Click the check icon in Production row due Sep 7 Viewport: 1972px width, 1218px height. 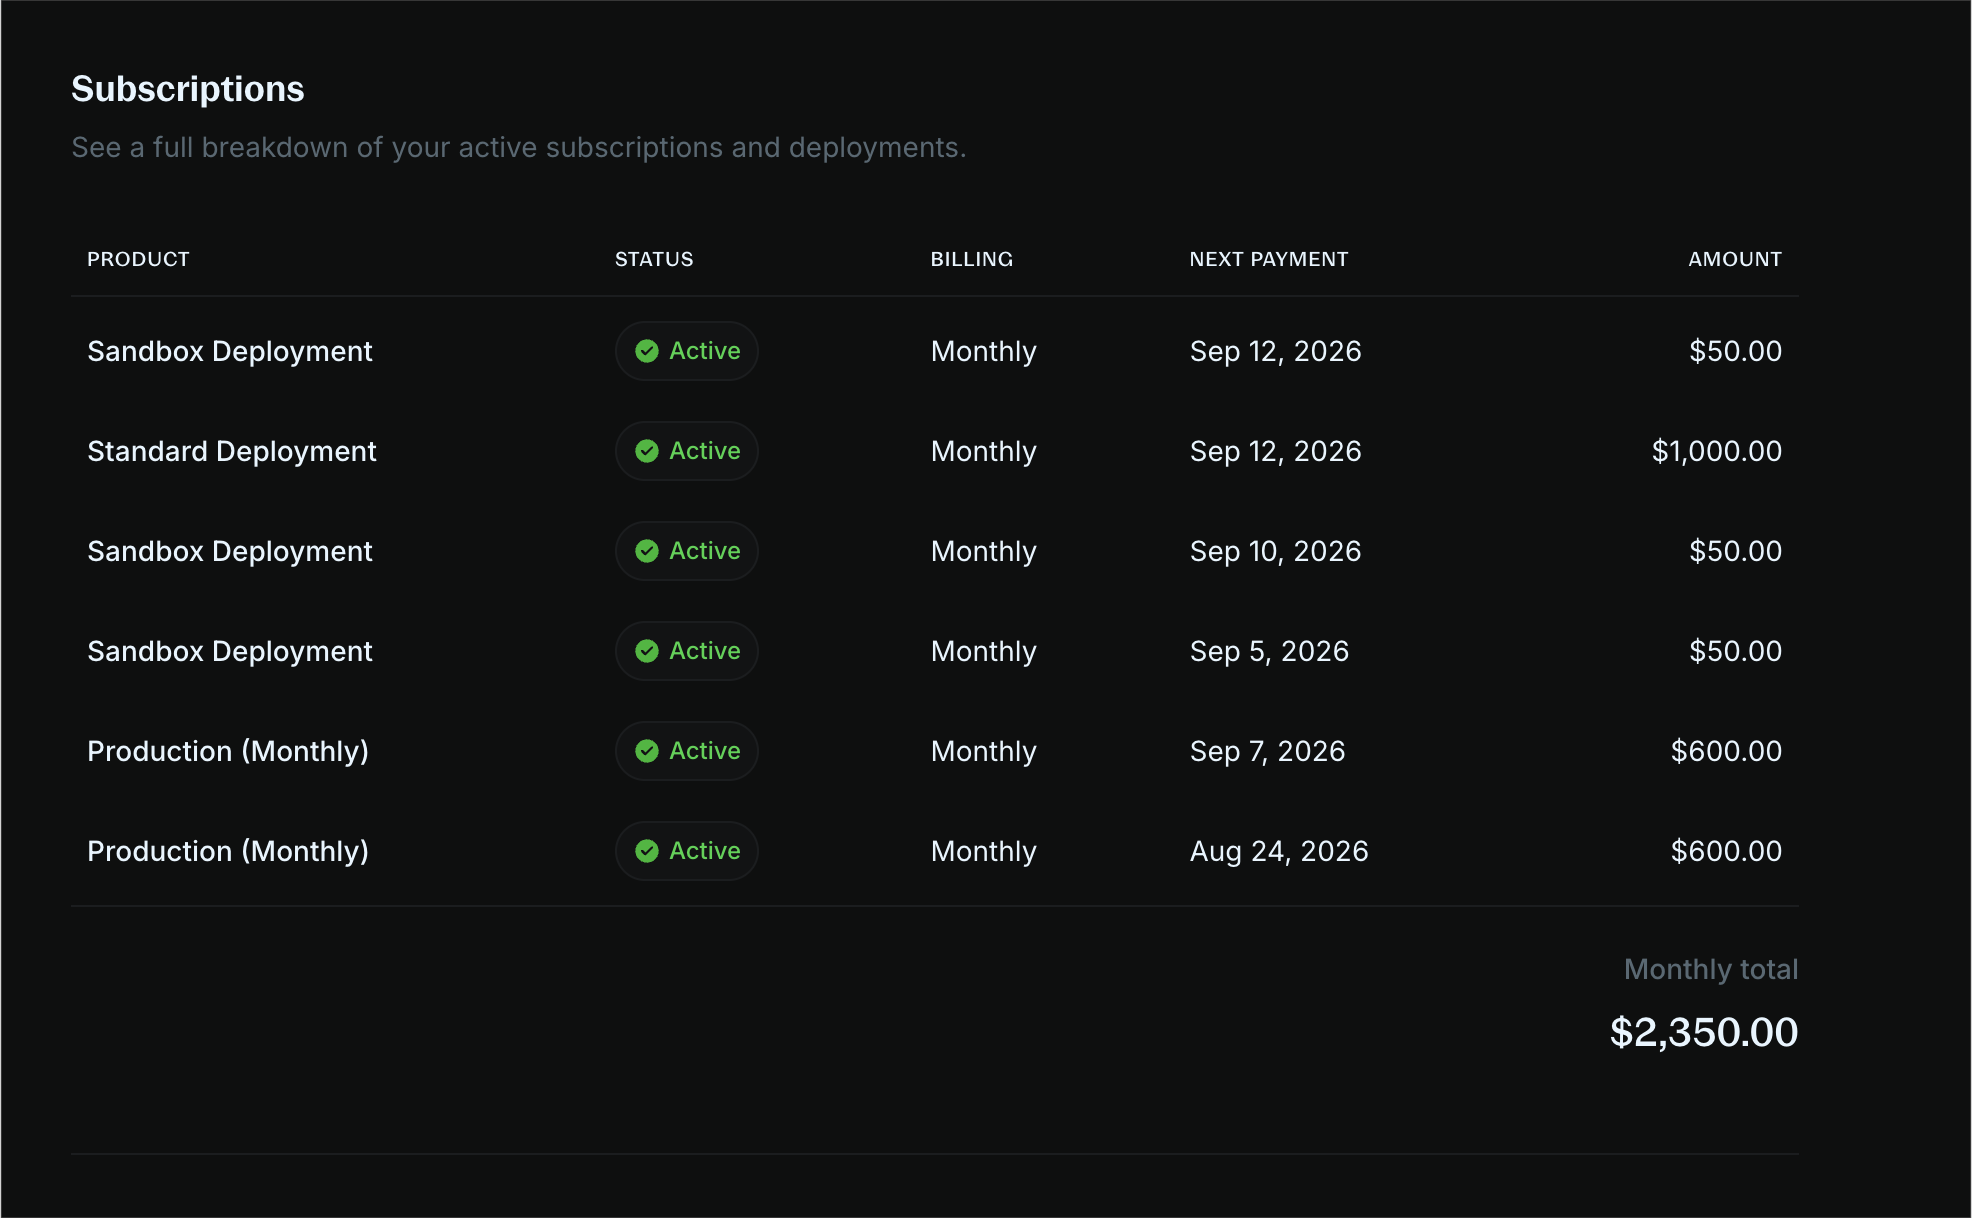[x=647, y=751]
